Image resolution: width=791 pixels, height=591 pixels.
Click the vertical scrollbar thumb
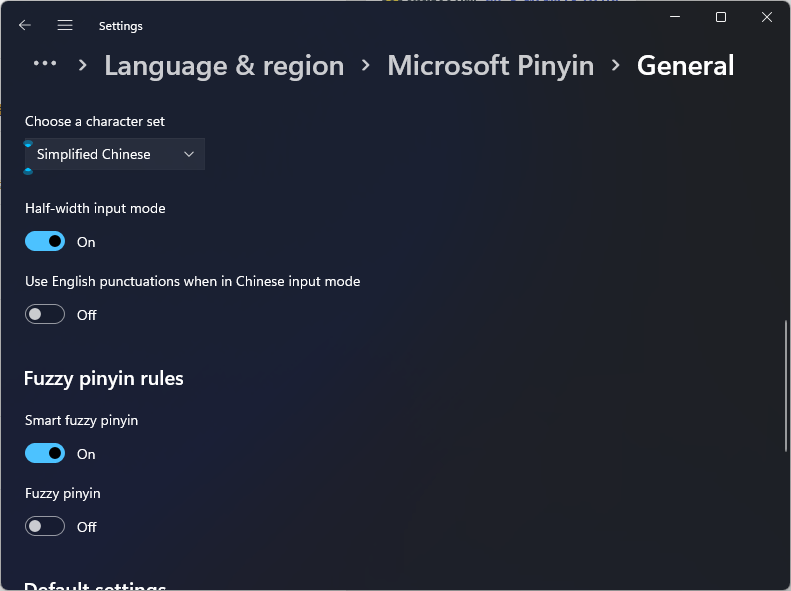[x=786, y=385]
